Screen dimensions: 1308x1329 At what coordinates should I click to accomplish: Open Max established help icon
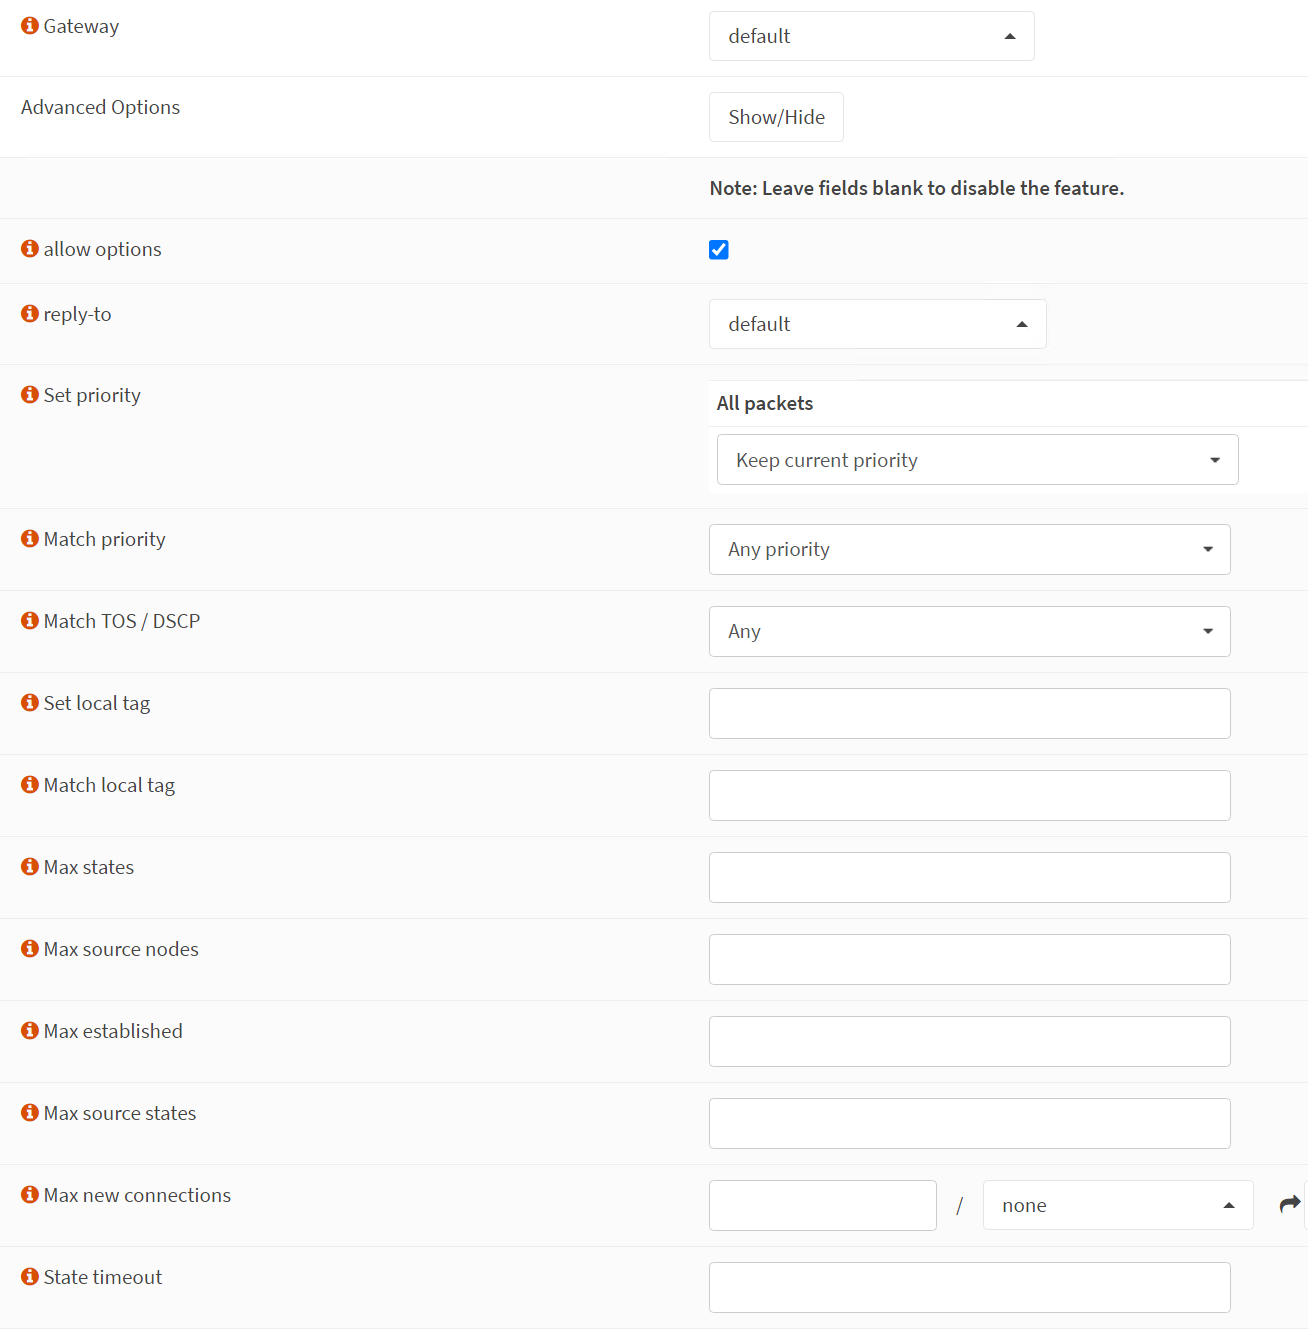[30, 1030]
